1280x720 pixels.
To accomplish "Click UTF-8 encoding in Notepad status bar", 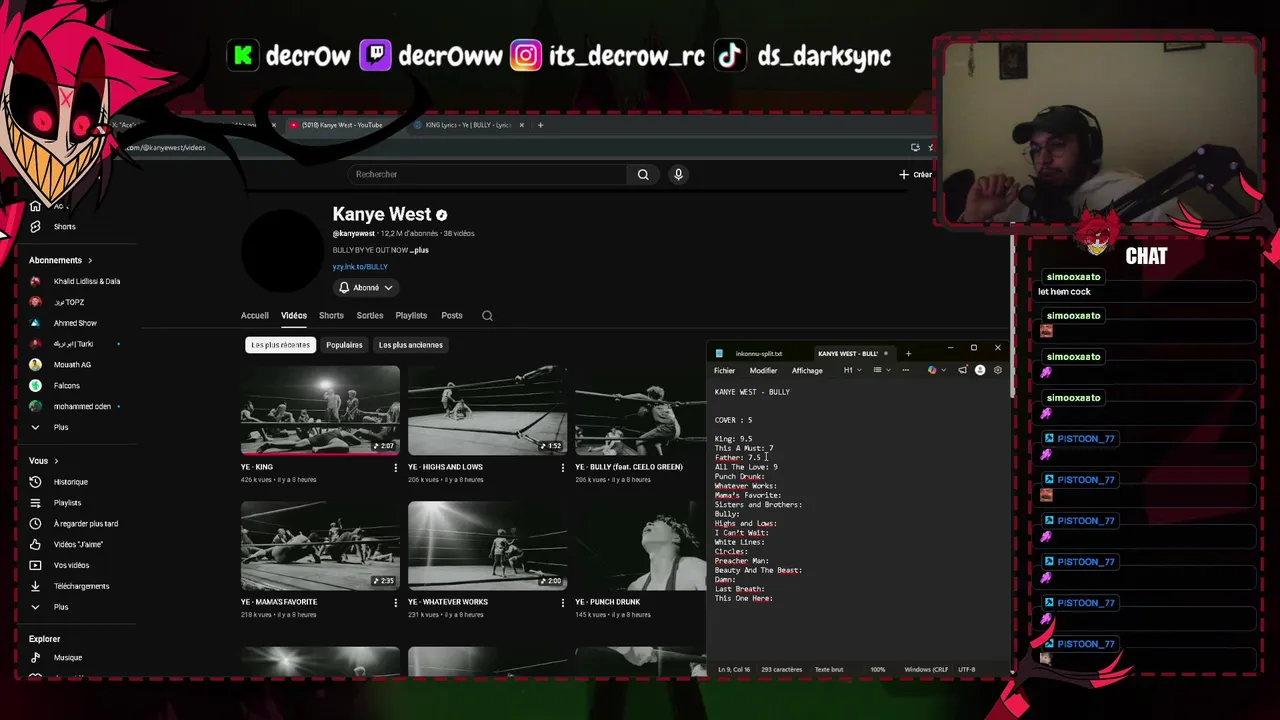I will click(x=967, y=669).
